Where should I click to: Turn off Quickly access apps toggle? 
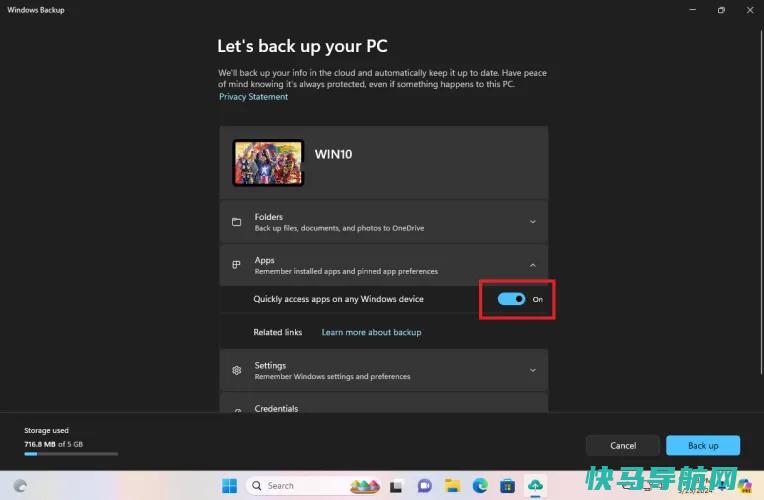point(511,299)
